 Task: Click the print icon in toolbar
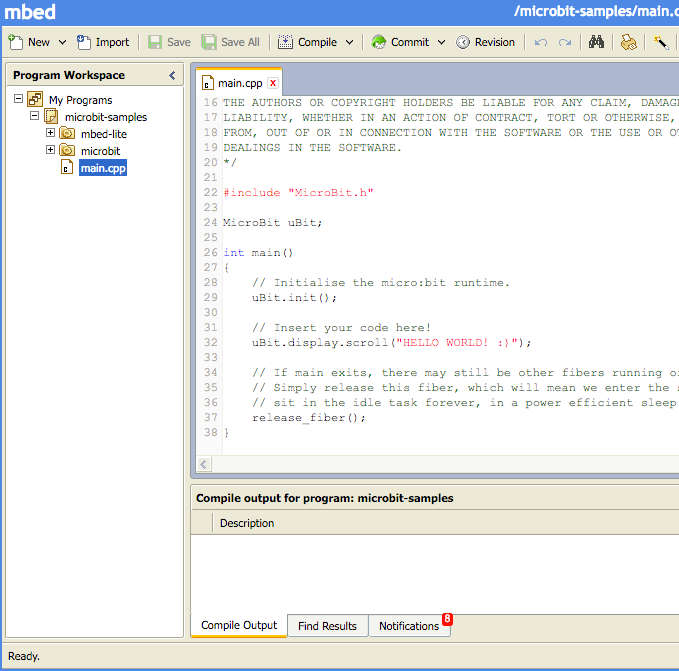628,42
